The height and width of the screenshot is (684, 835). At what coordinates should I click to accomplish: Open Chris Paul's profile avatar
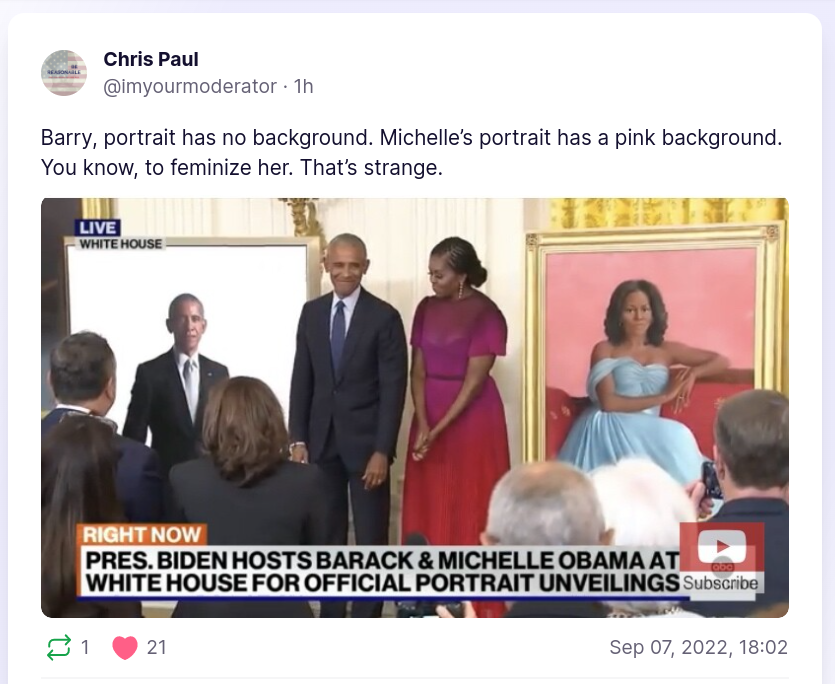tap(64, 73)
